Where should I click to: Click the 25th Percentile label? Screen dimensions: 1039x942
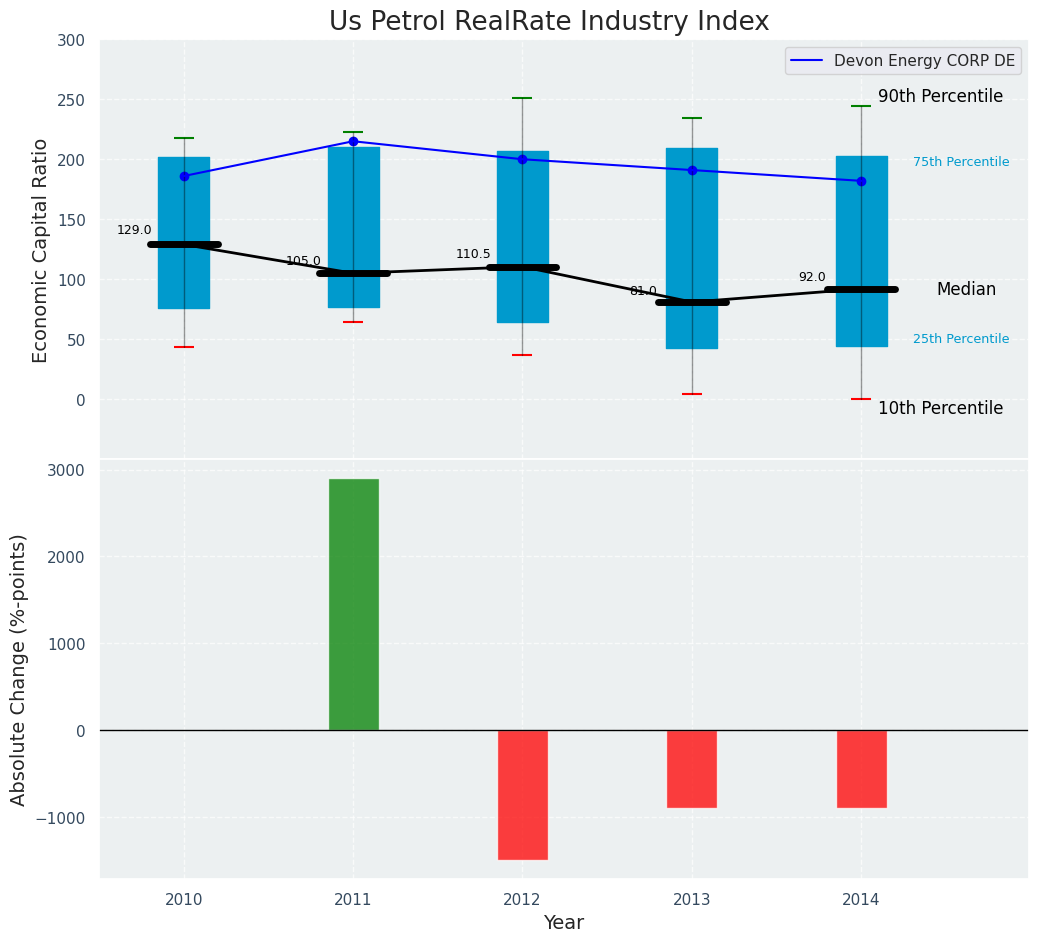960,339
